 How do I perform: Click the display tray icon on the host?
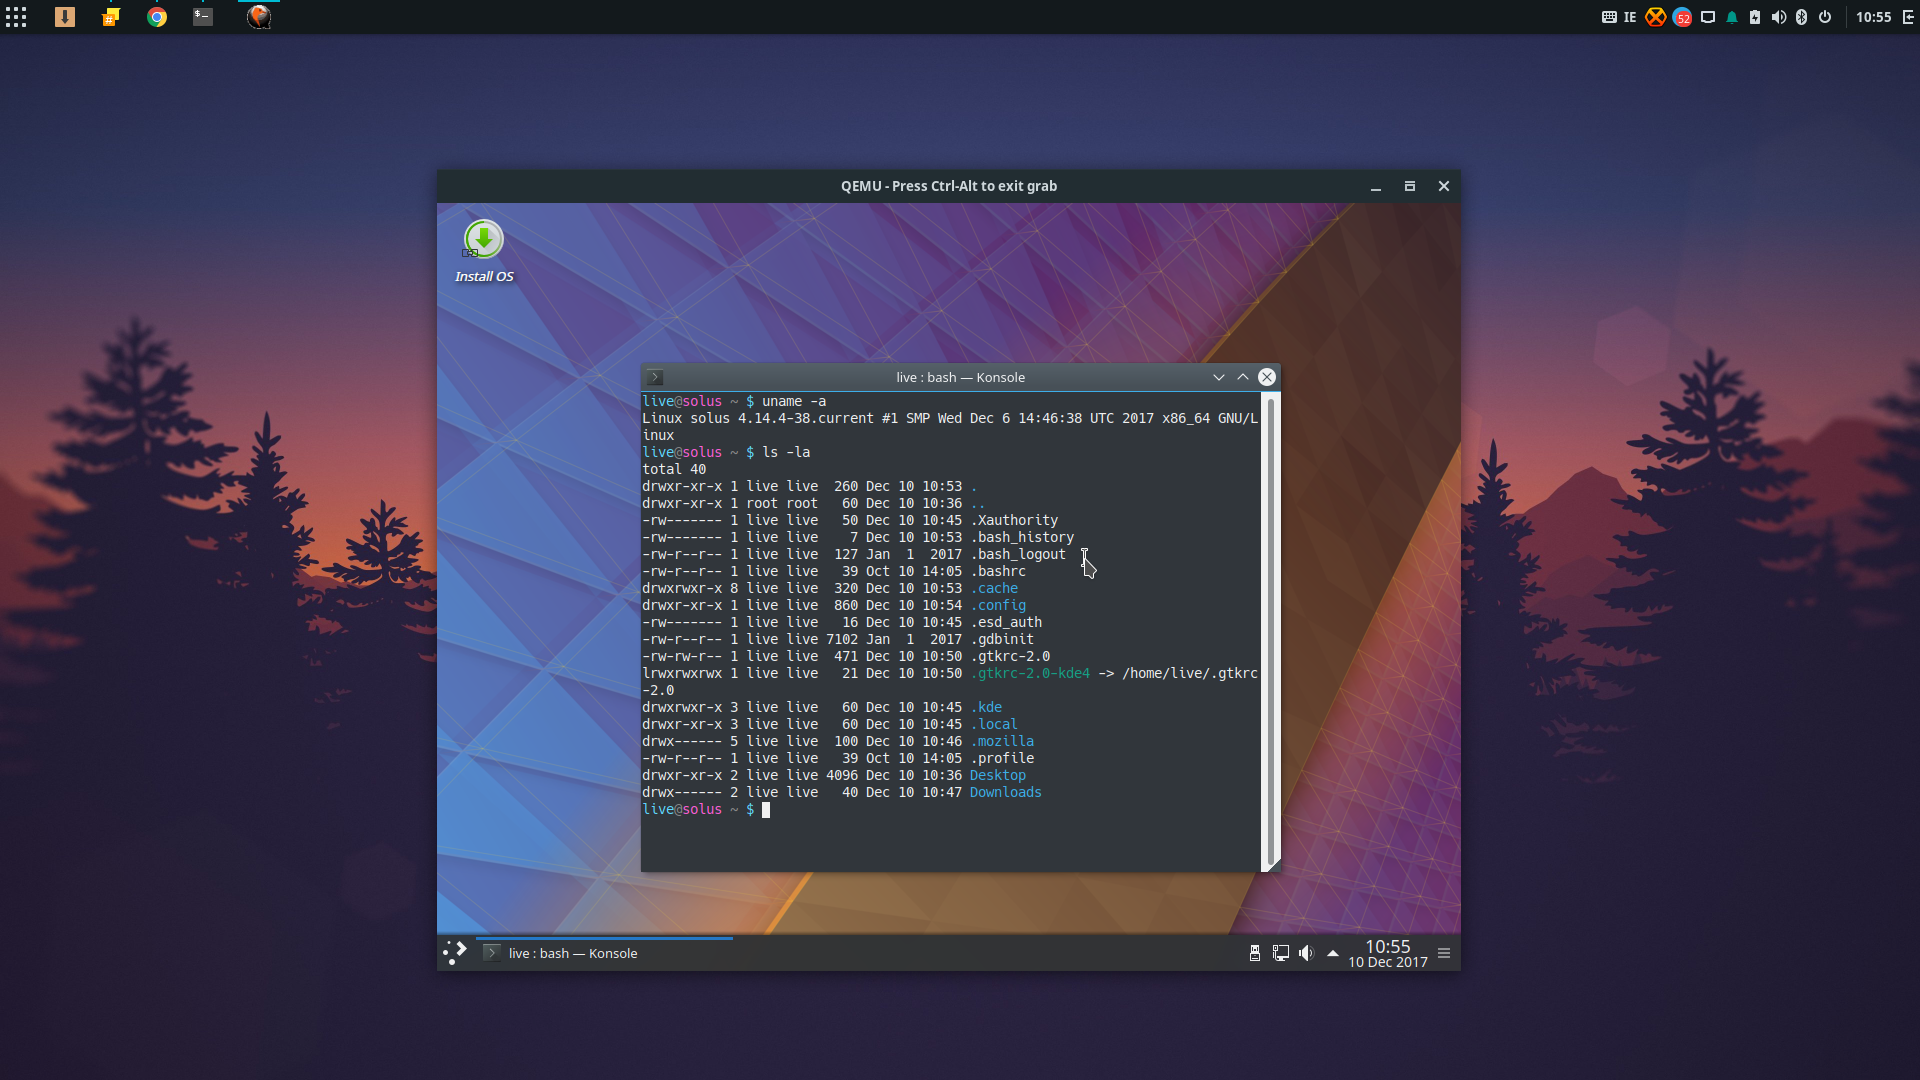tap(1708, 17)
